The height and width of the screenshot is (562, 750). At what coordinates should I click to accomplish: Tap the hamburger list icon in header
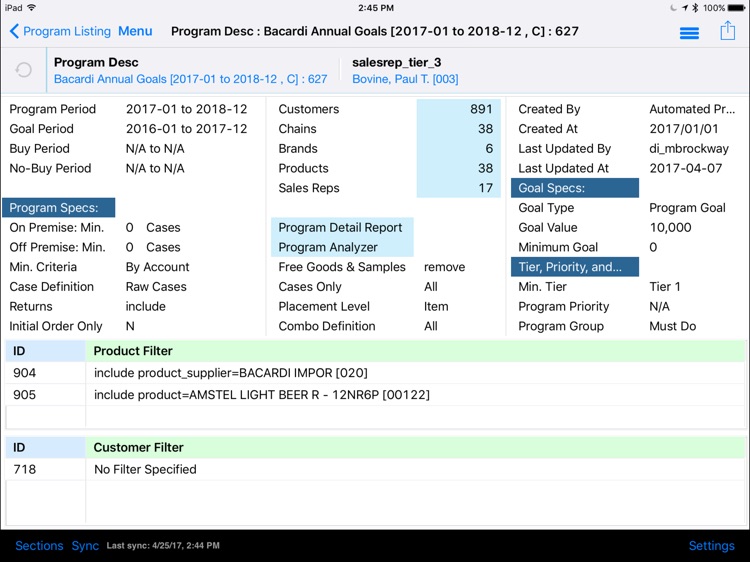(x=689, y=32)
